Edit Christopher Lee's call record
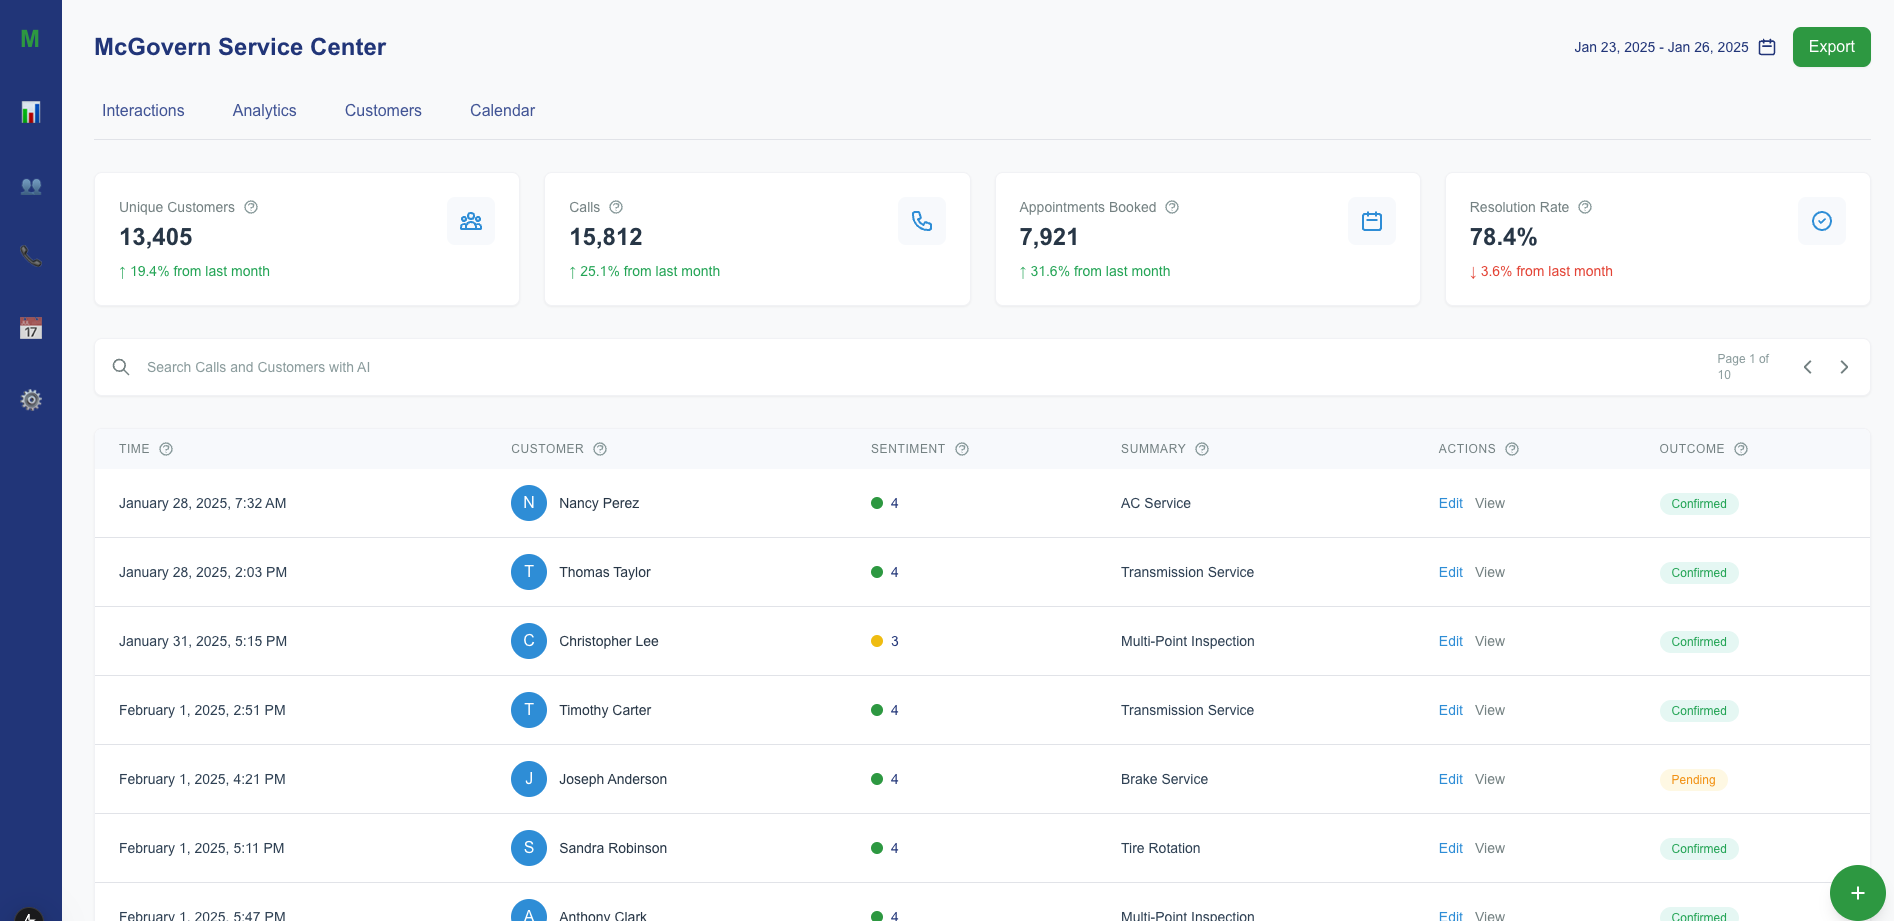 tap(1450, 641)
